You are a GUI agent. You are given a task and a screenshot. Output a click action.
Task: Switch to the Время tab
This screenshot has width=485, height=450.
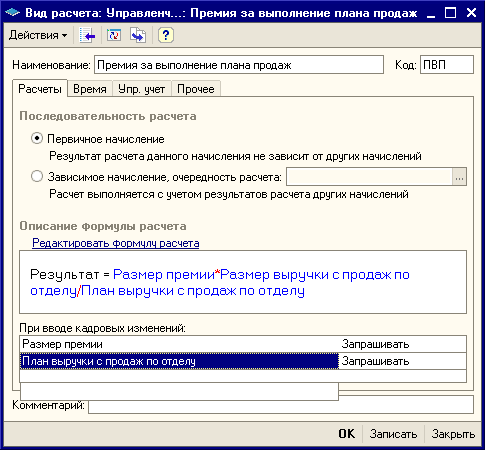tap(90, 89)
